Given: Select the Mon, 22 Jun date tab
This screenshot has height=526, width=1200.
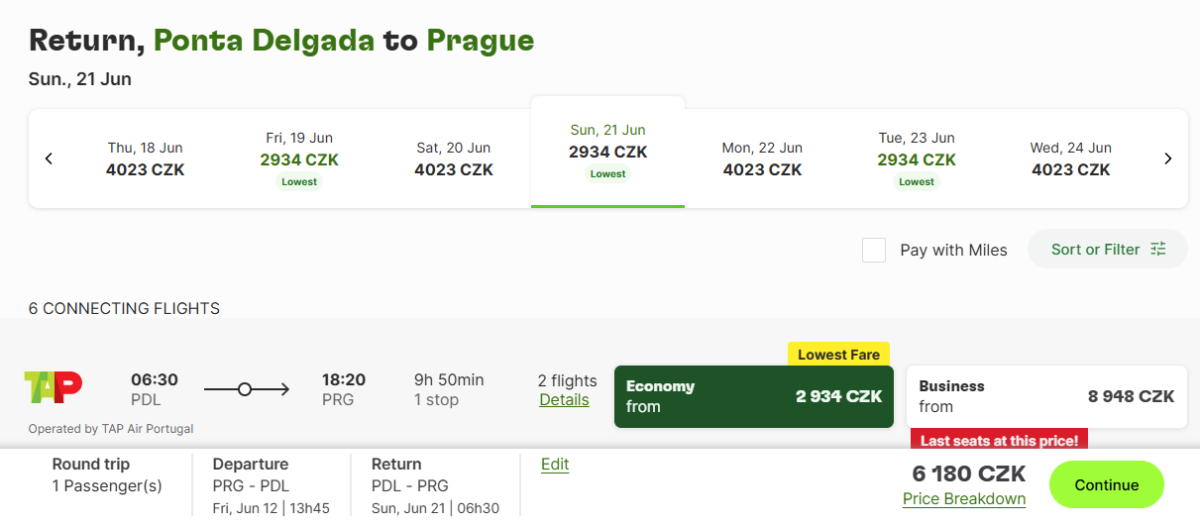Looking at the screenshot, I should (x=762, y=159).
